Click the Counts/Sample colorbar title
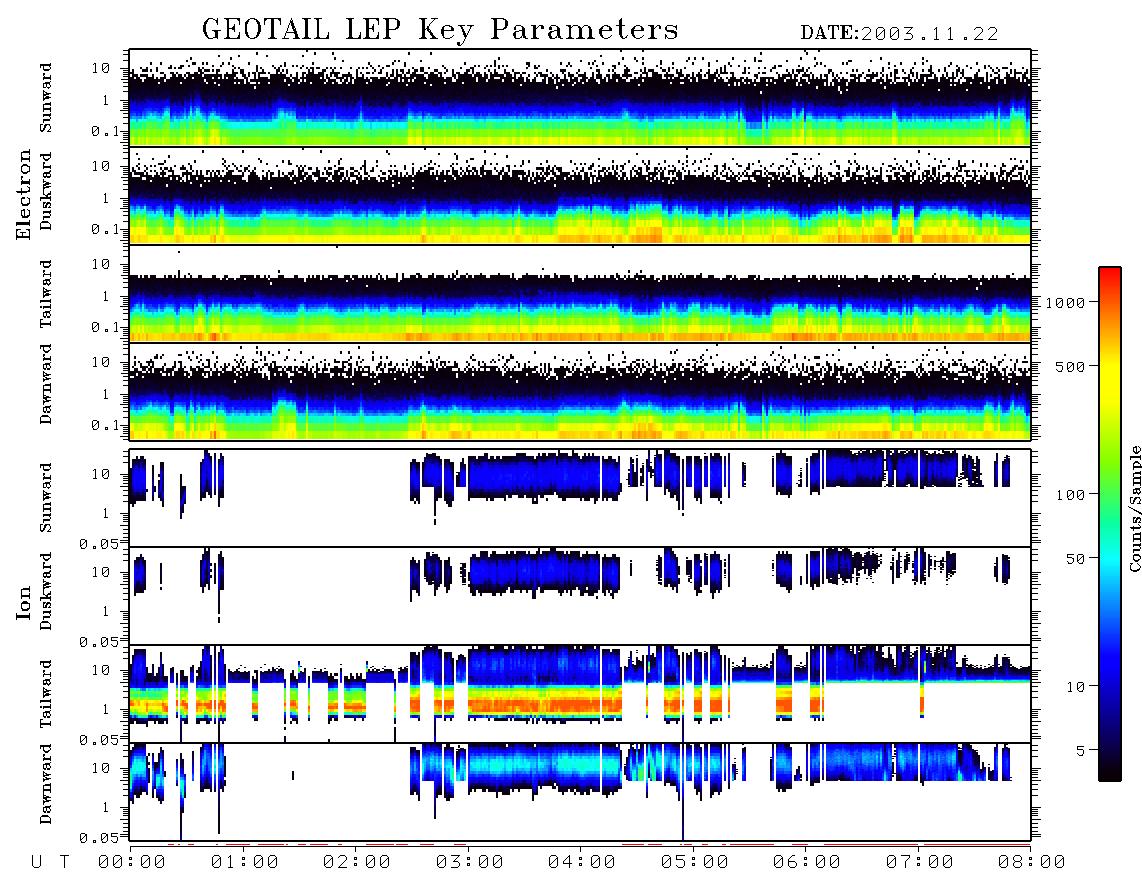The width and height of the screenshot is (1142, 880). 1134,508
